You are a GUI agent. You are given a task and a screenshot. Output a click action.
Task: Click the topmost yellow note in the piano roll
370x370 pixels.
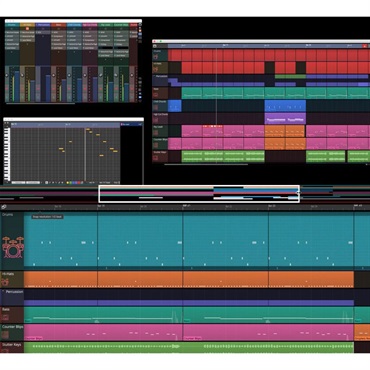[88, 129]
